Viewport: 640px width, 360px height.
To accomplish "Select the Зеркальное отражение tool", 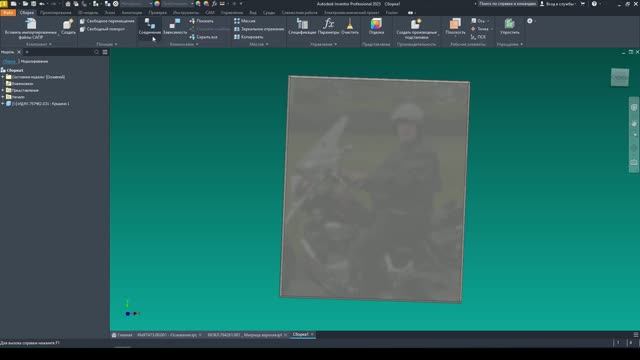I will [x=259, y=29].
